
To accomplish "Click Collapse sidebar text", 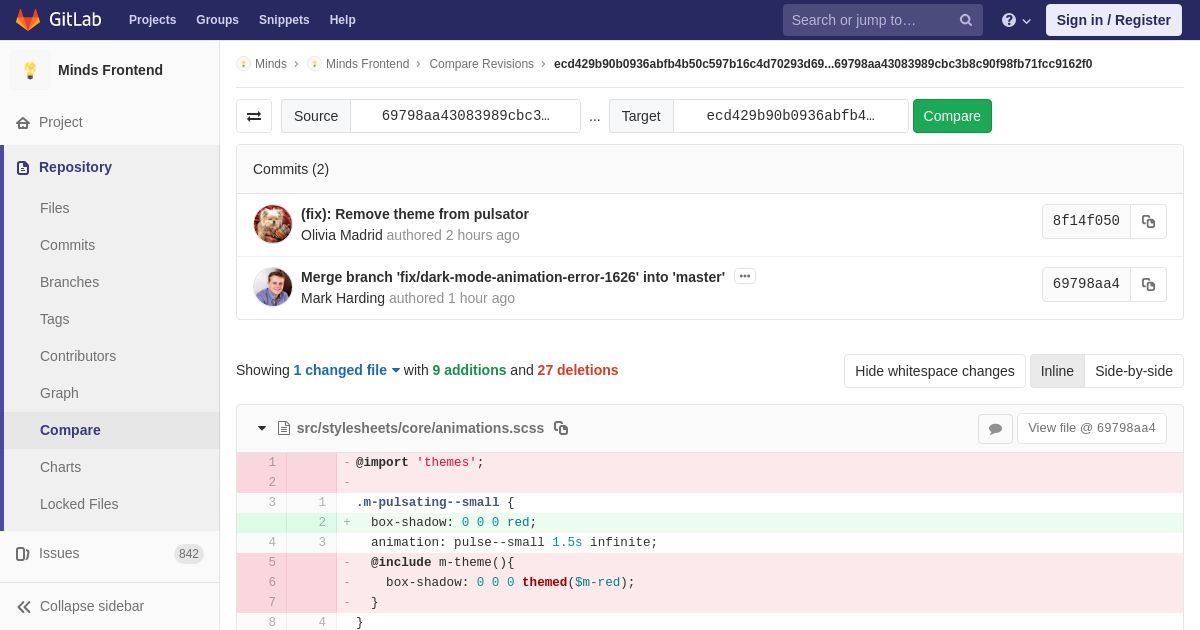I will pyautogui.click(x=92, y=606).
